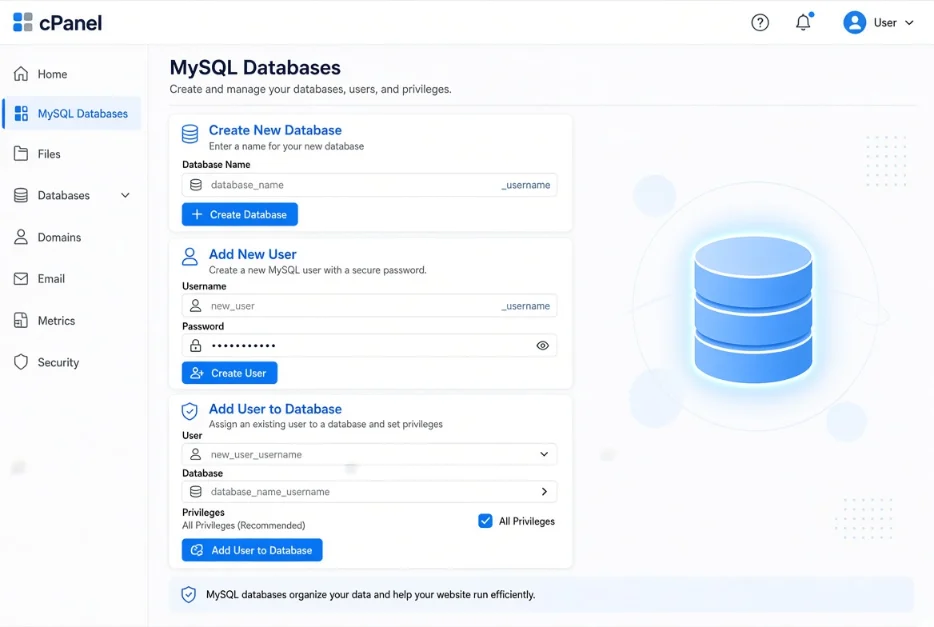Click the person icon in User dropdown
Image resolution: width=934 pixels, height=627 pixels.
pos(195,454)
